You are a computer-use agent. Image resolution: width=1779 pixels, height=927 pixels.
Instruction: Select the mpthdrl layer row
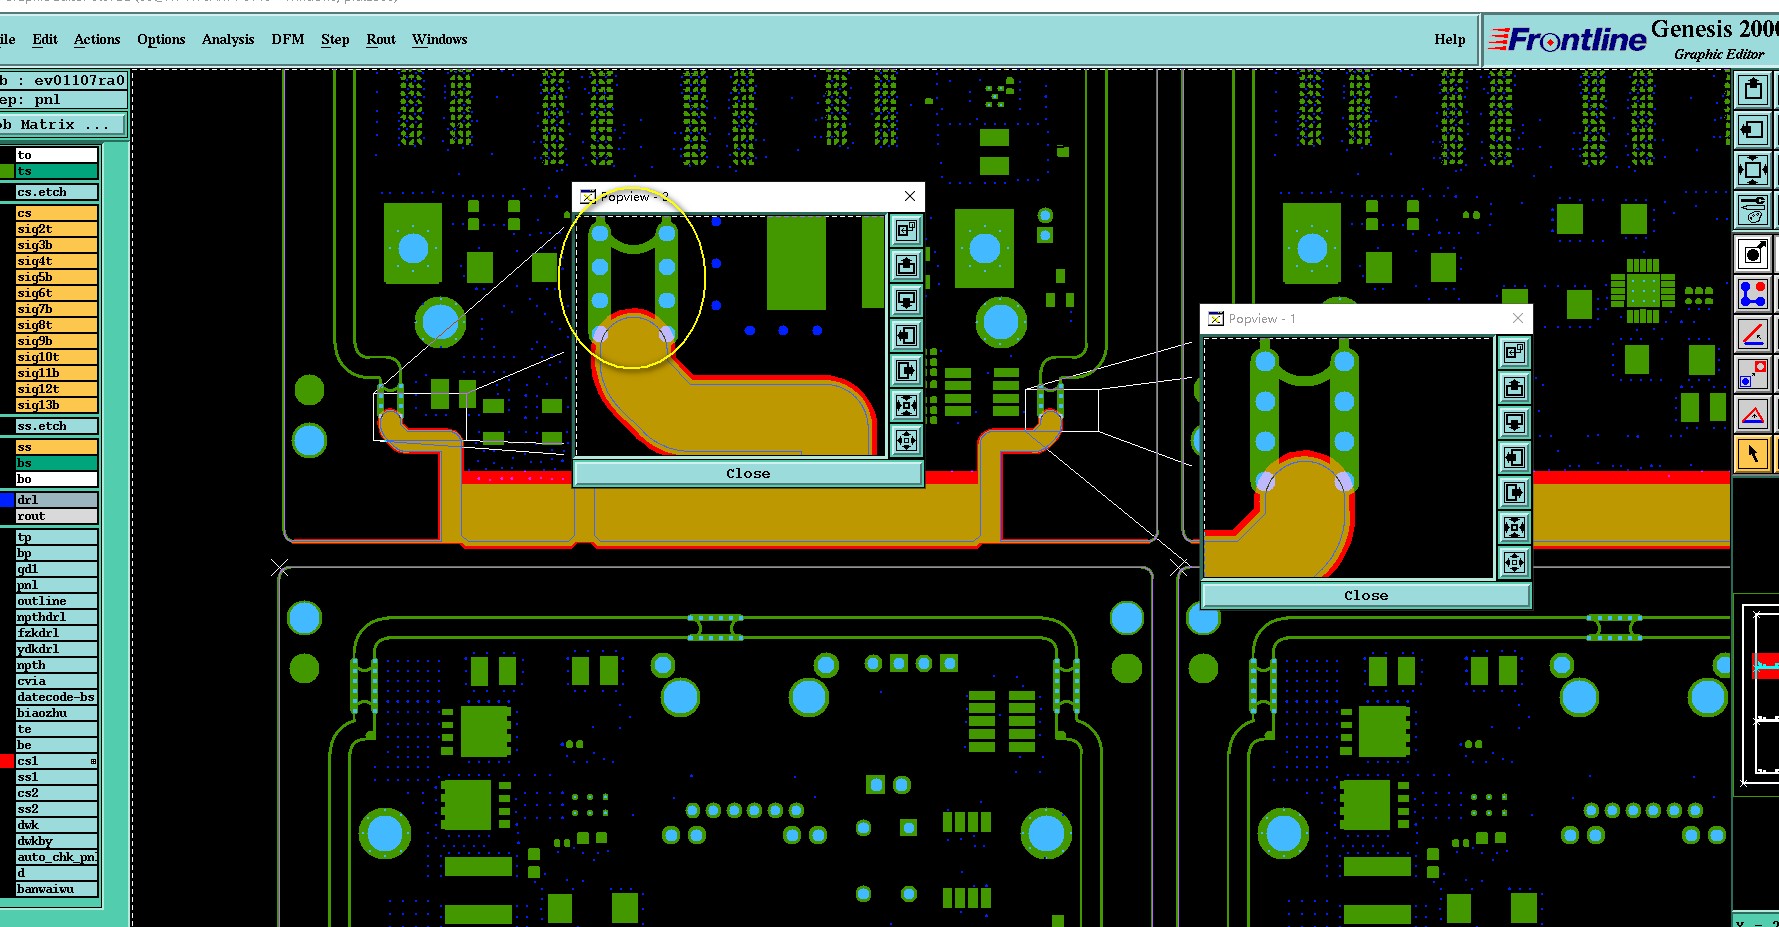(57, 617)
